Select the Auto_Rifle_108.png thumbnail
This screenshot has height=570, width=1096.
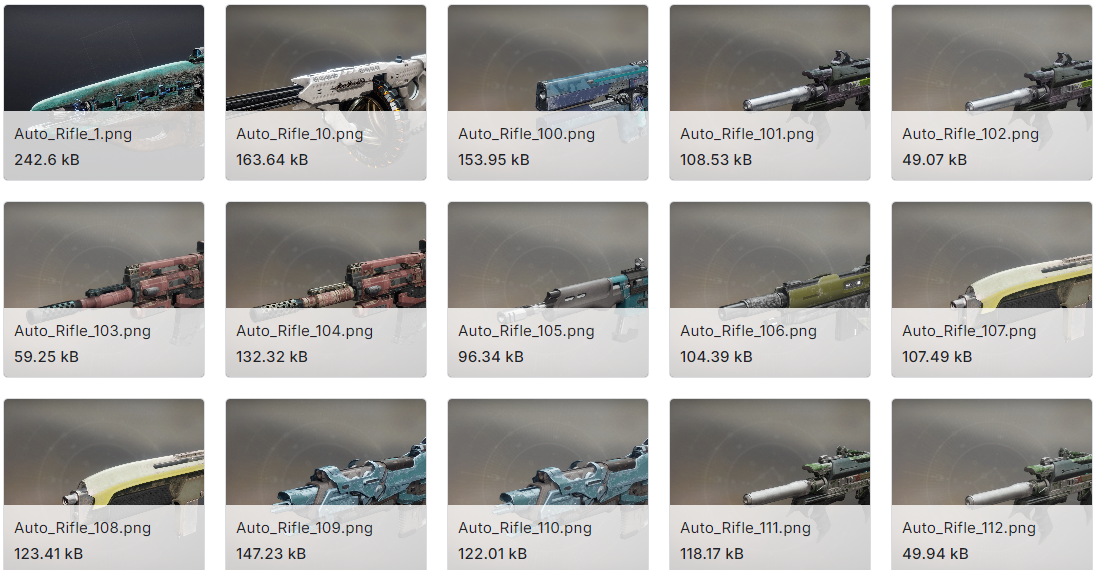[x=104, y=485]
